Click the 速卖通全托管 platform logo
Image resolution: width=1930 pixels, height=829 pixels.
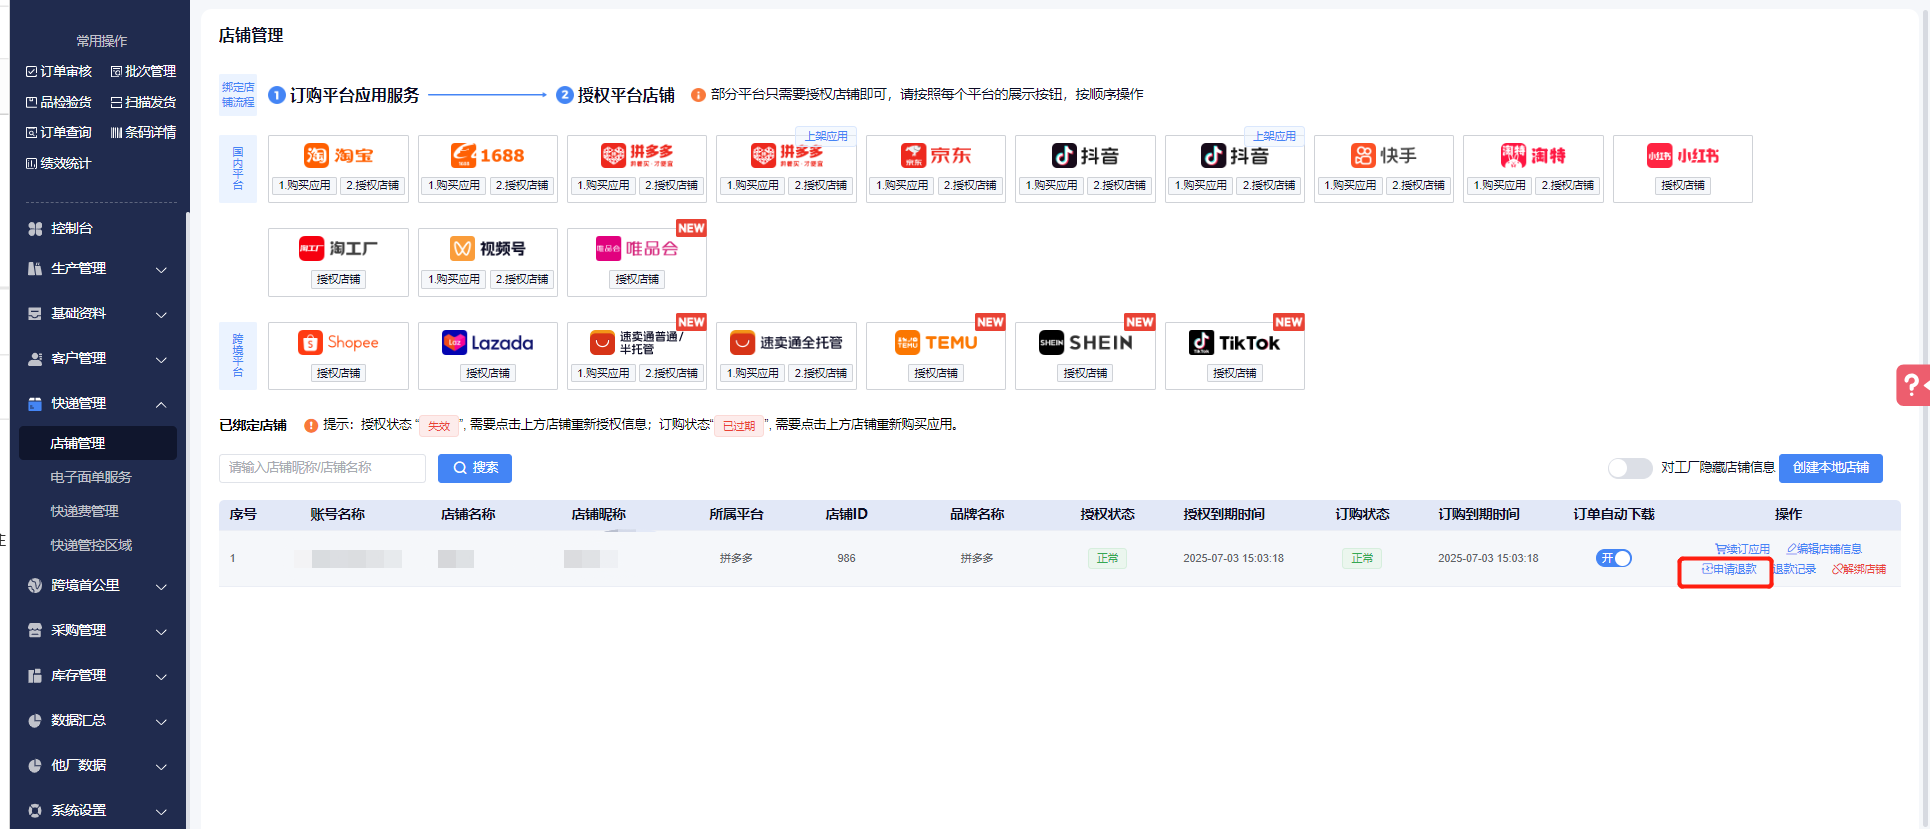(x=786, y=342)
